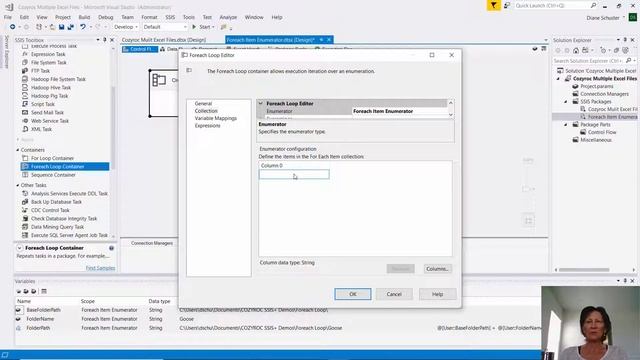The width and height of the screenshot is (640, 360).
Task: Click the notifications flag icon
Action: [x=493, y=5]
